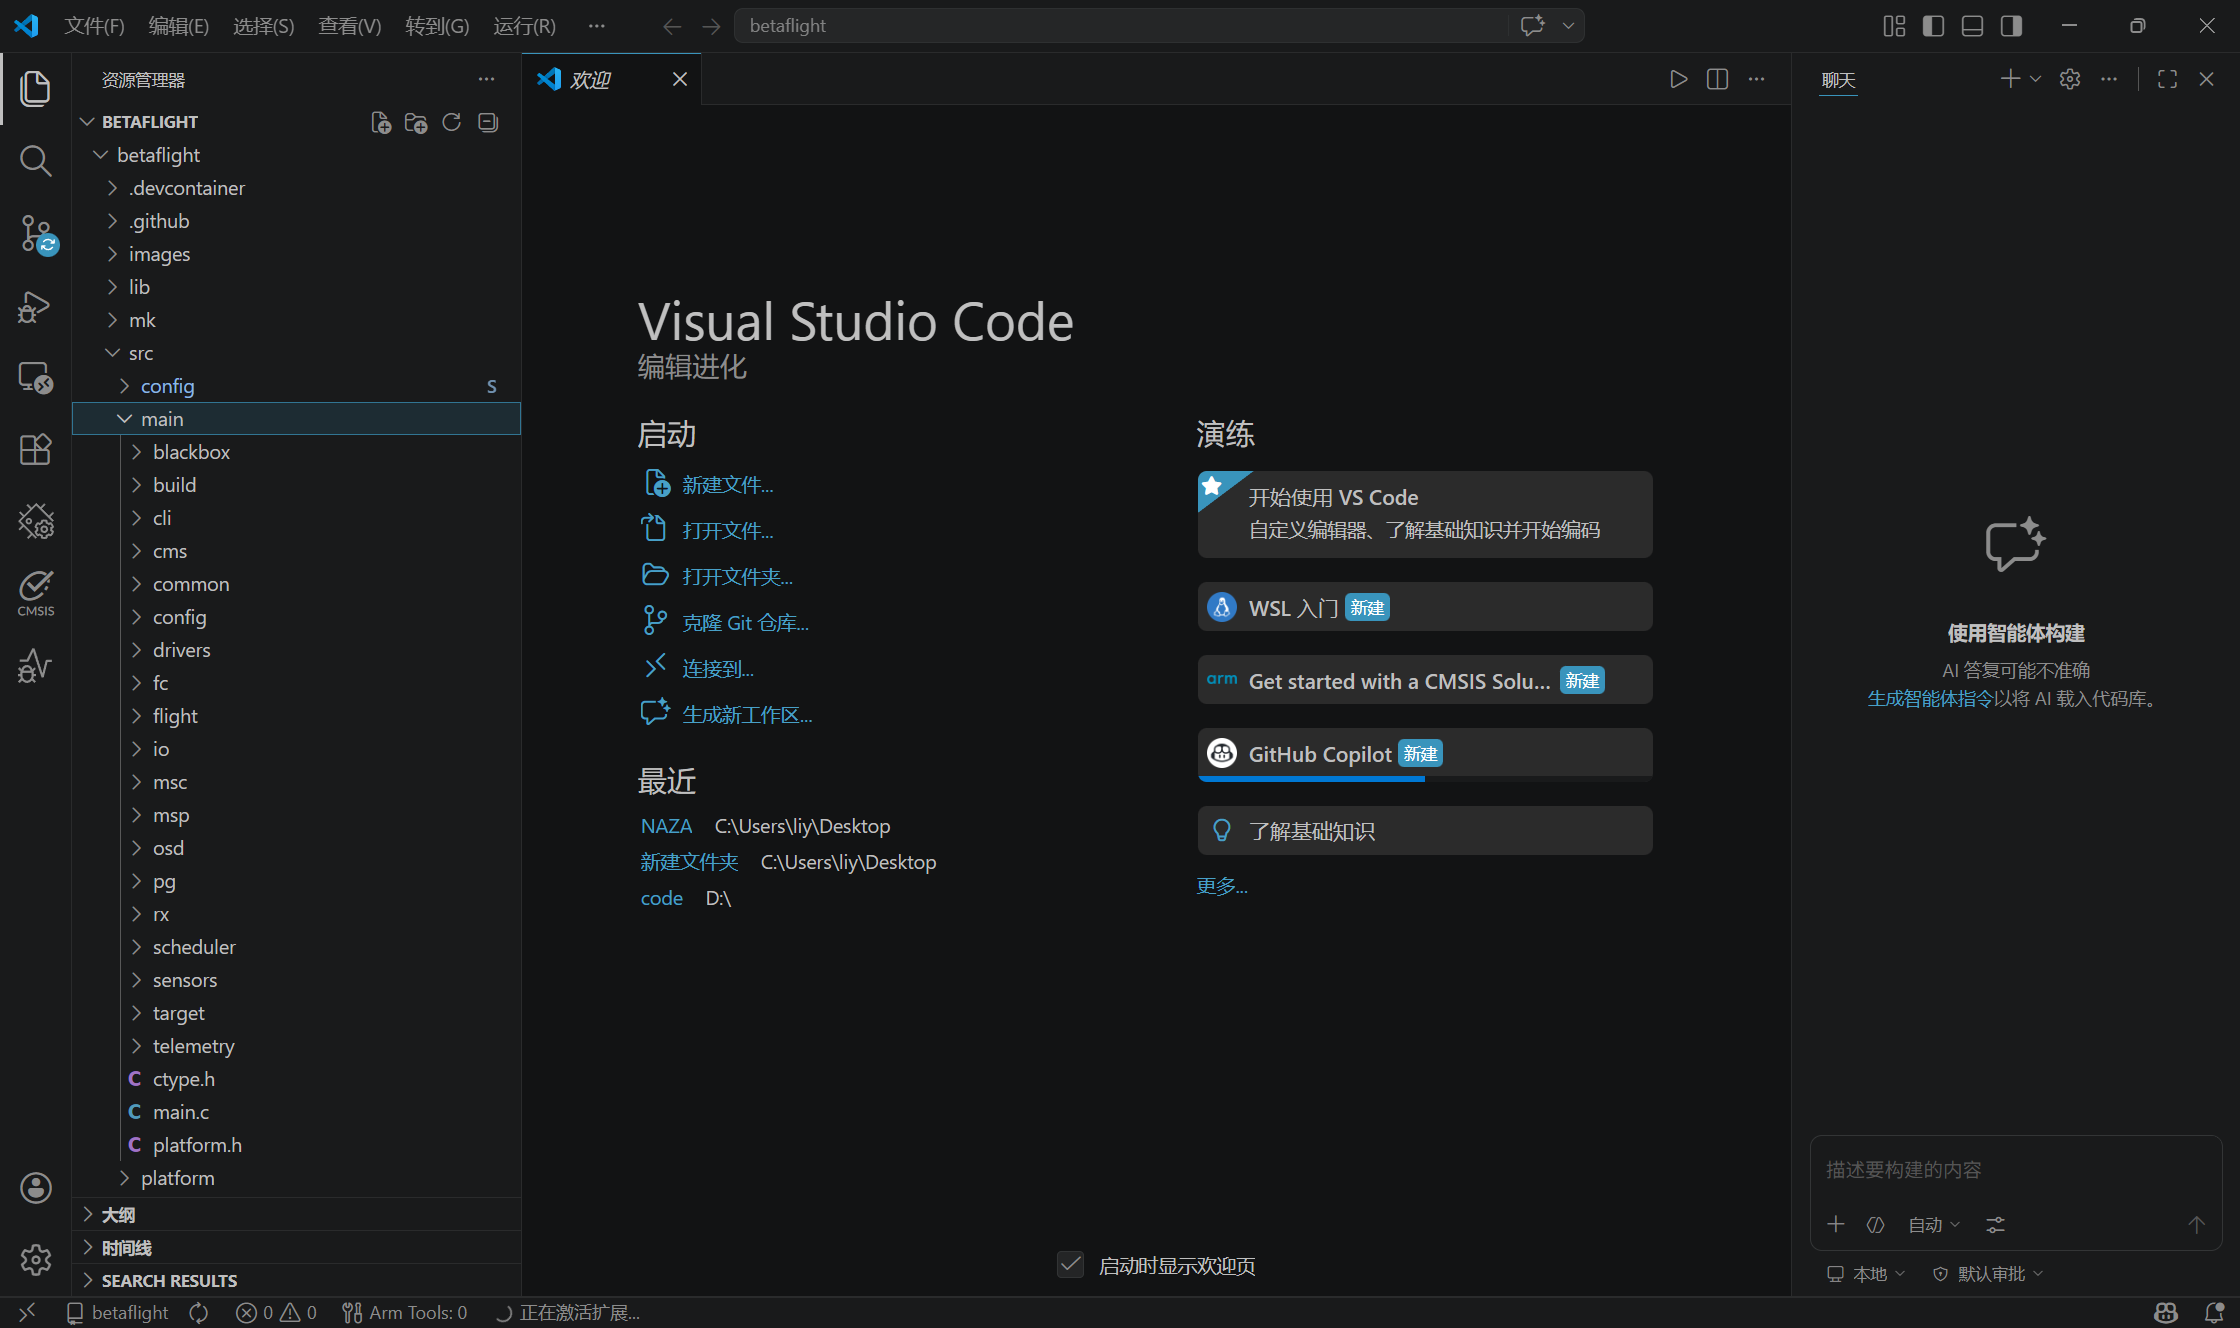Screen dimensions: 2240x1328
Task: Click the betaflight command center search box
Action: 1120,26
